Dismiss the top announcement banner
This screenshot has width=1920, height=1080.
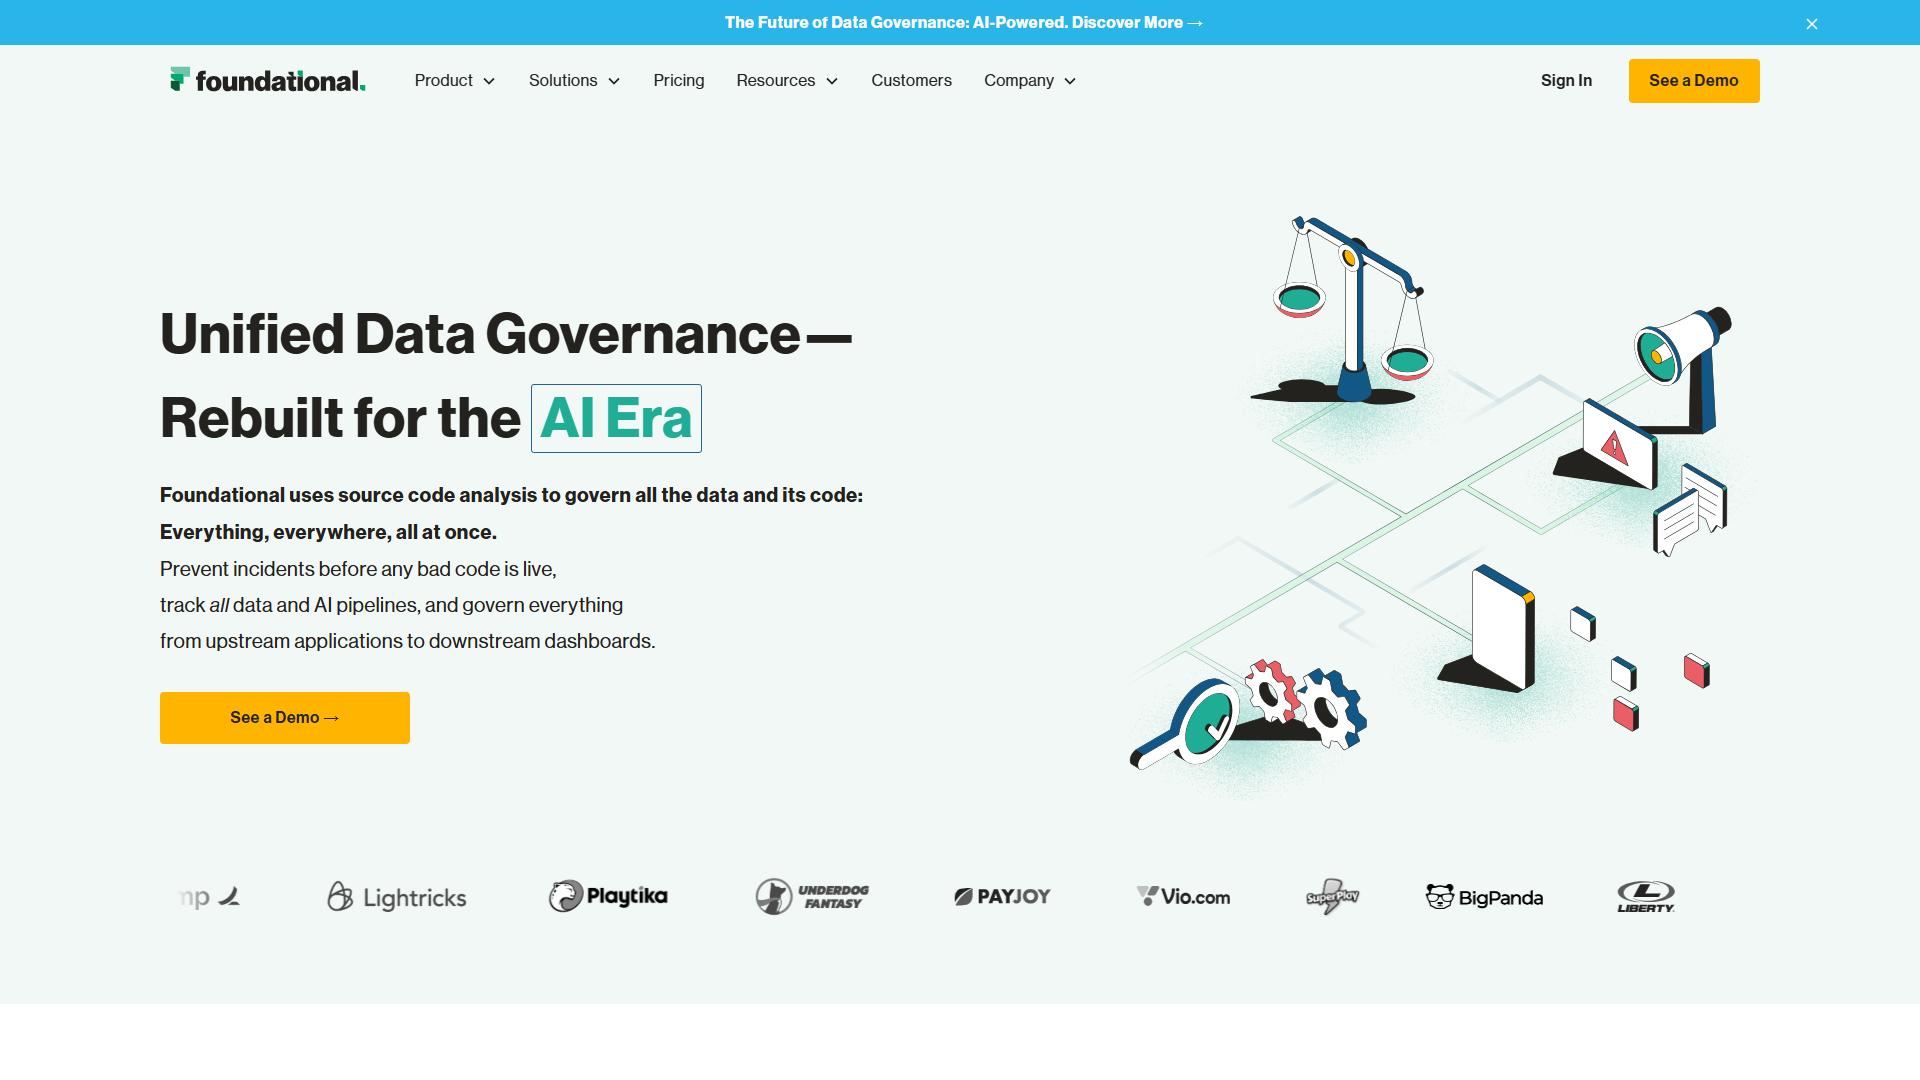pos(1811,24)
